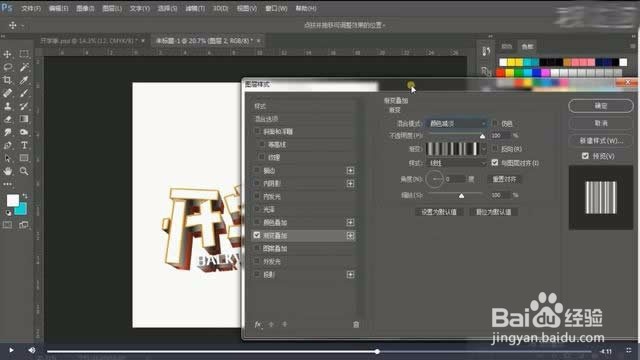This screenshot has height=360, width=640.
Task: Toggle the 预览(V) preview checkbox
Action: [585, 156]
